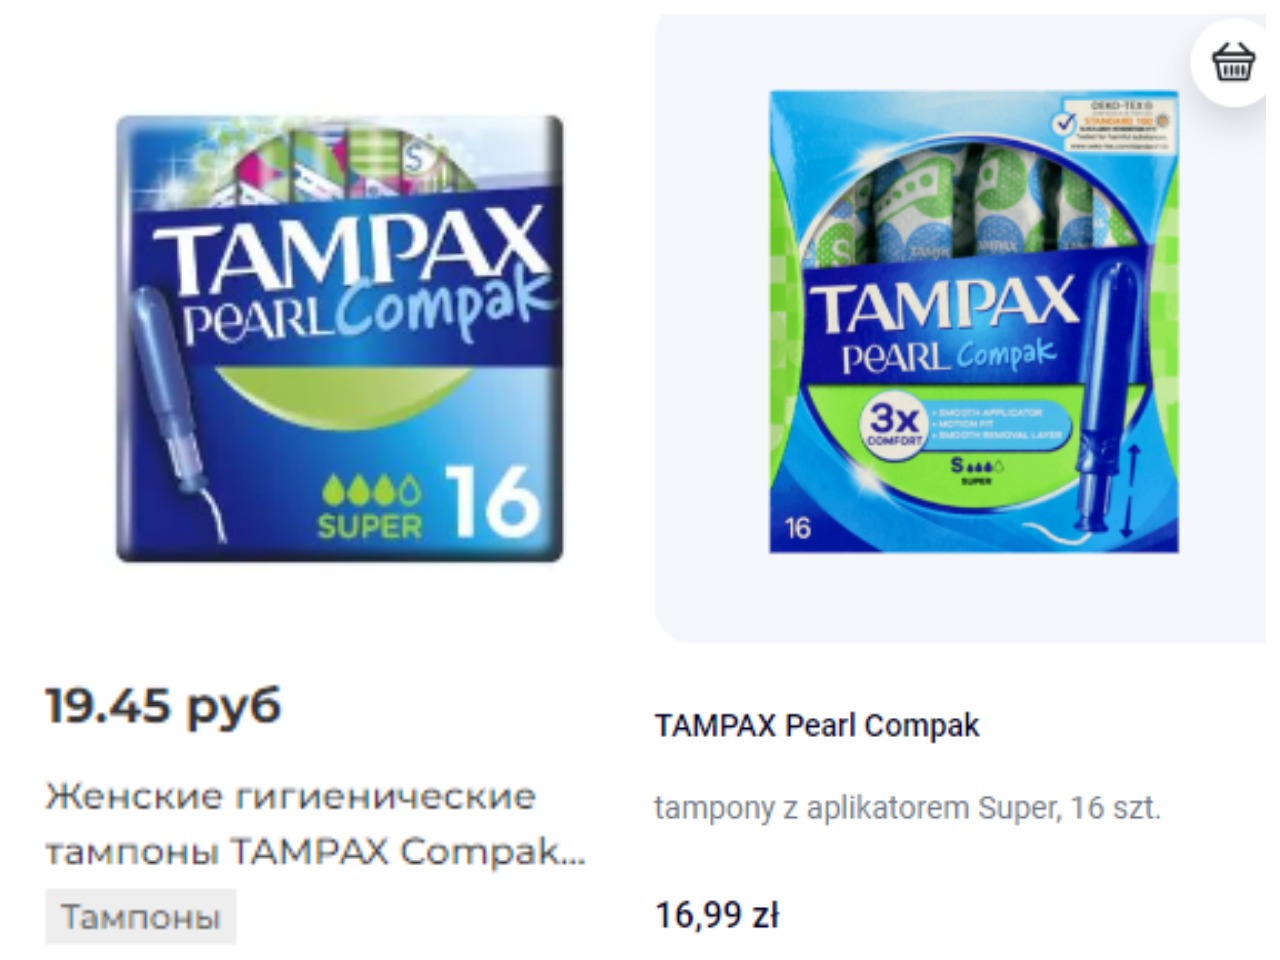The image size is (1280, 960).
Task: Open the right Tampax Pearl Compak product image
Action: click(x=973, y=321)
